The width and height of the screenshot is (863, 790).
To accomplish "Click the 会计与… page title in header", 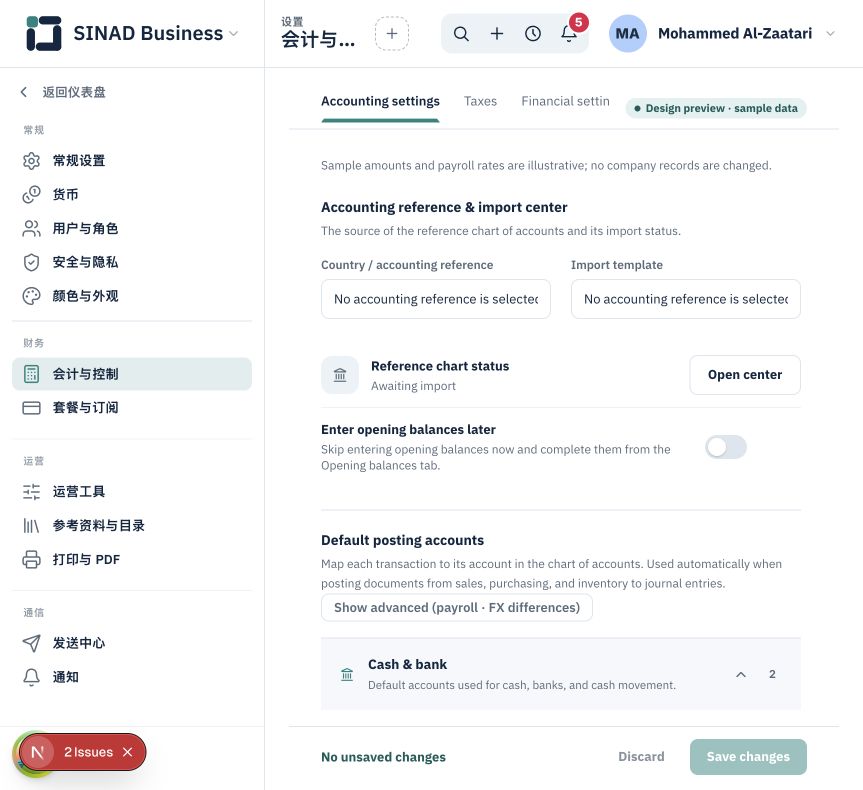I will point(318,40).
